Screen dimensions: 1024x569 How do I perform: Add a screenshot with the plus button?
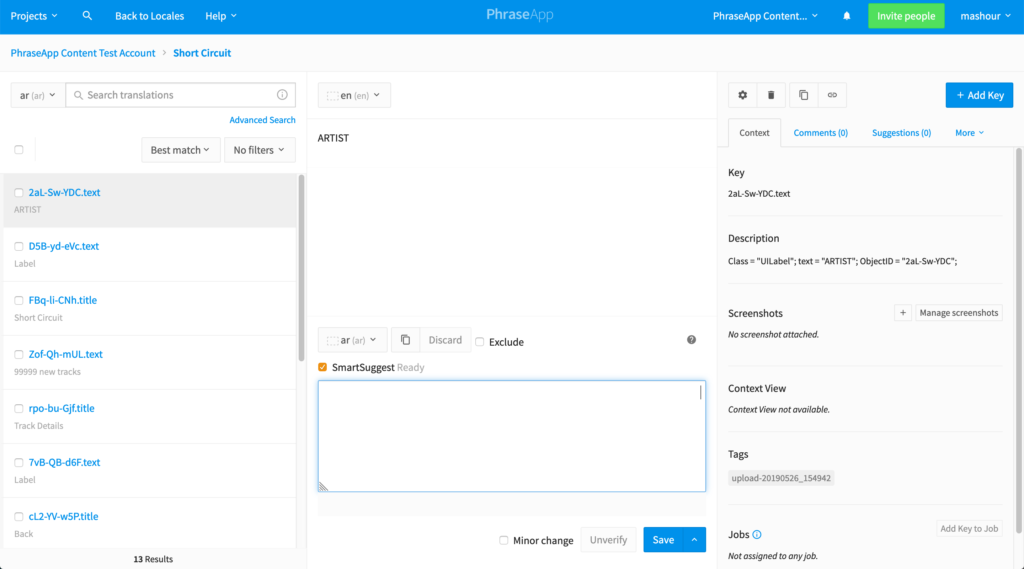(903, 312)
